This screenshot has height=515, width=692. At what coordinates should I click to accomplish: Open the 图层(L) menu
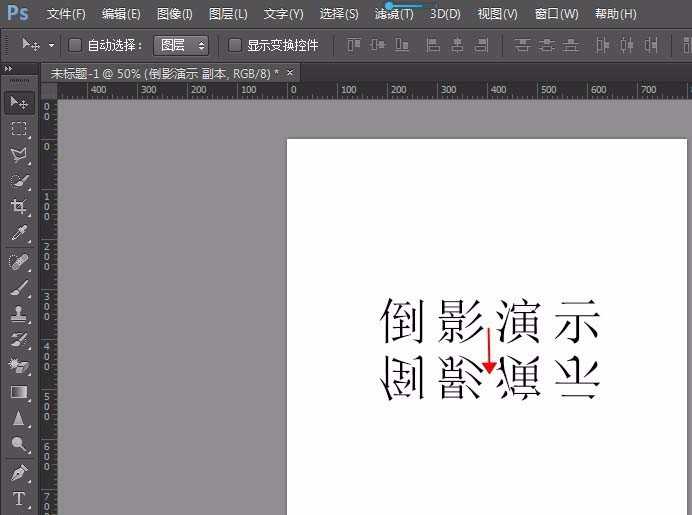click(x=228, y=14)
